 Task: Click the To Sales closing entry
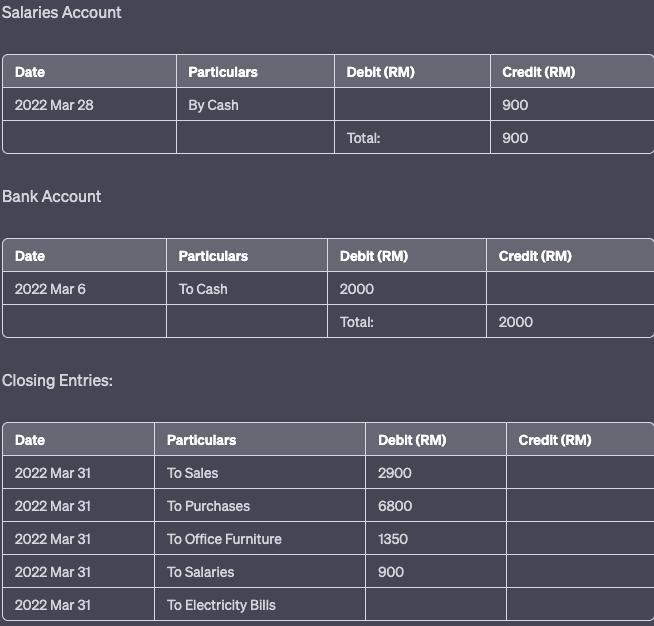pyautogui.click(x=260, y=473)
